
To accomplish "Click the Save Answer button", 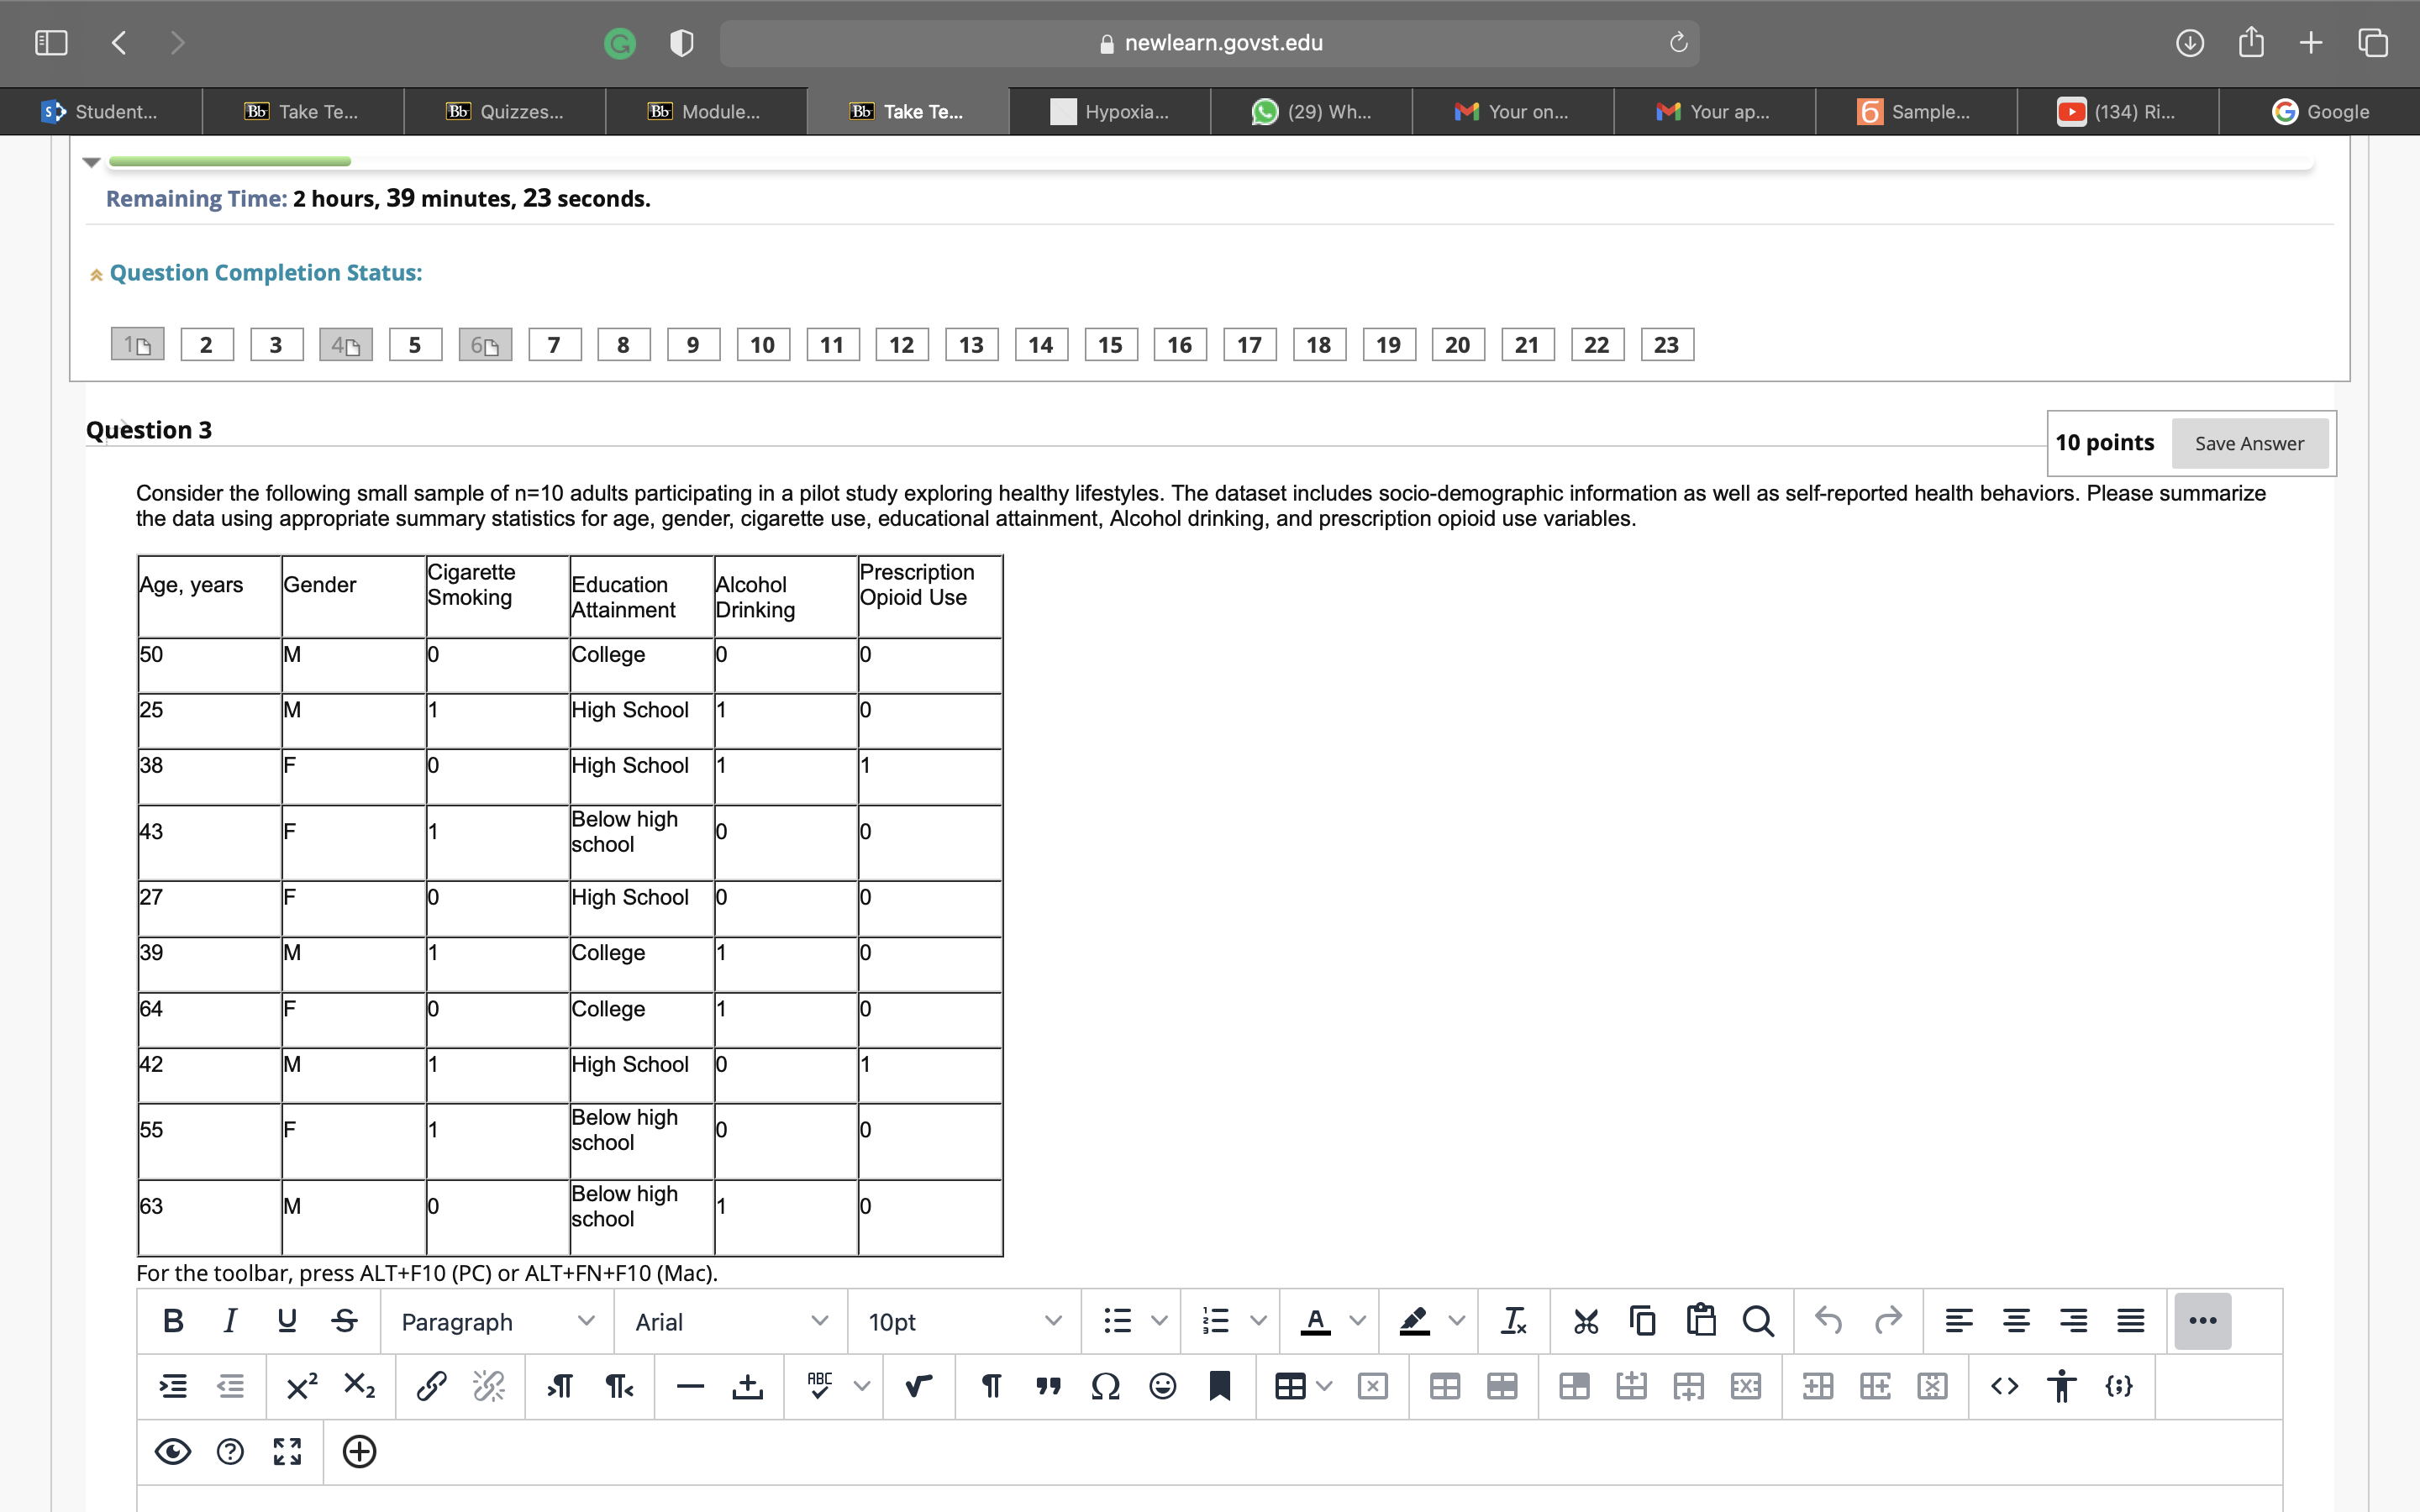I will pos(2249,443).
